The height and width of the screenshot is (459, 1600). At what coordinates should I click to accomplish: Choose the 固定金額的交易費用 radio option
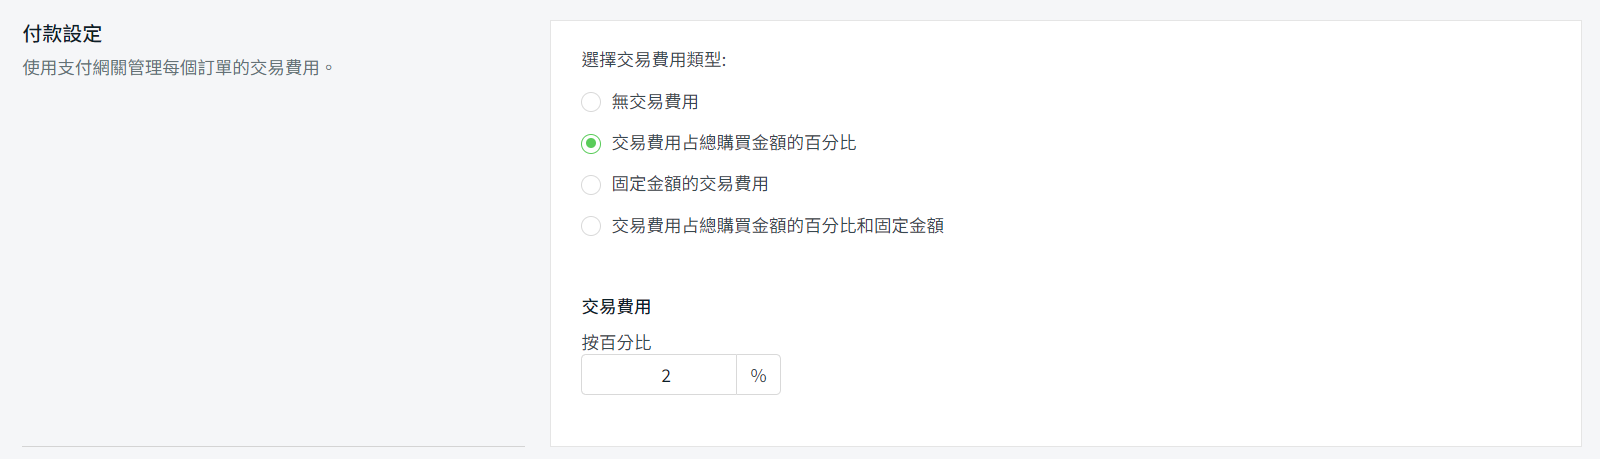pyautogui.click(x=591, y=185)
